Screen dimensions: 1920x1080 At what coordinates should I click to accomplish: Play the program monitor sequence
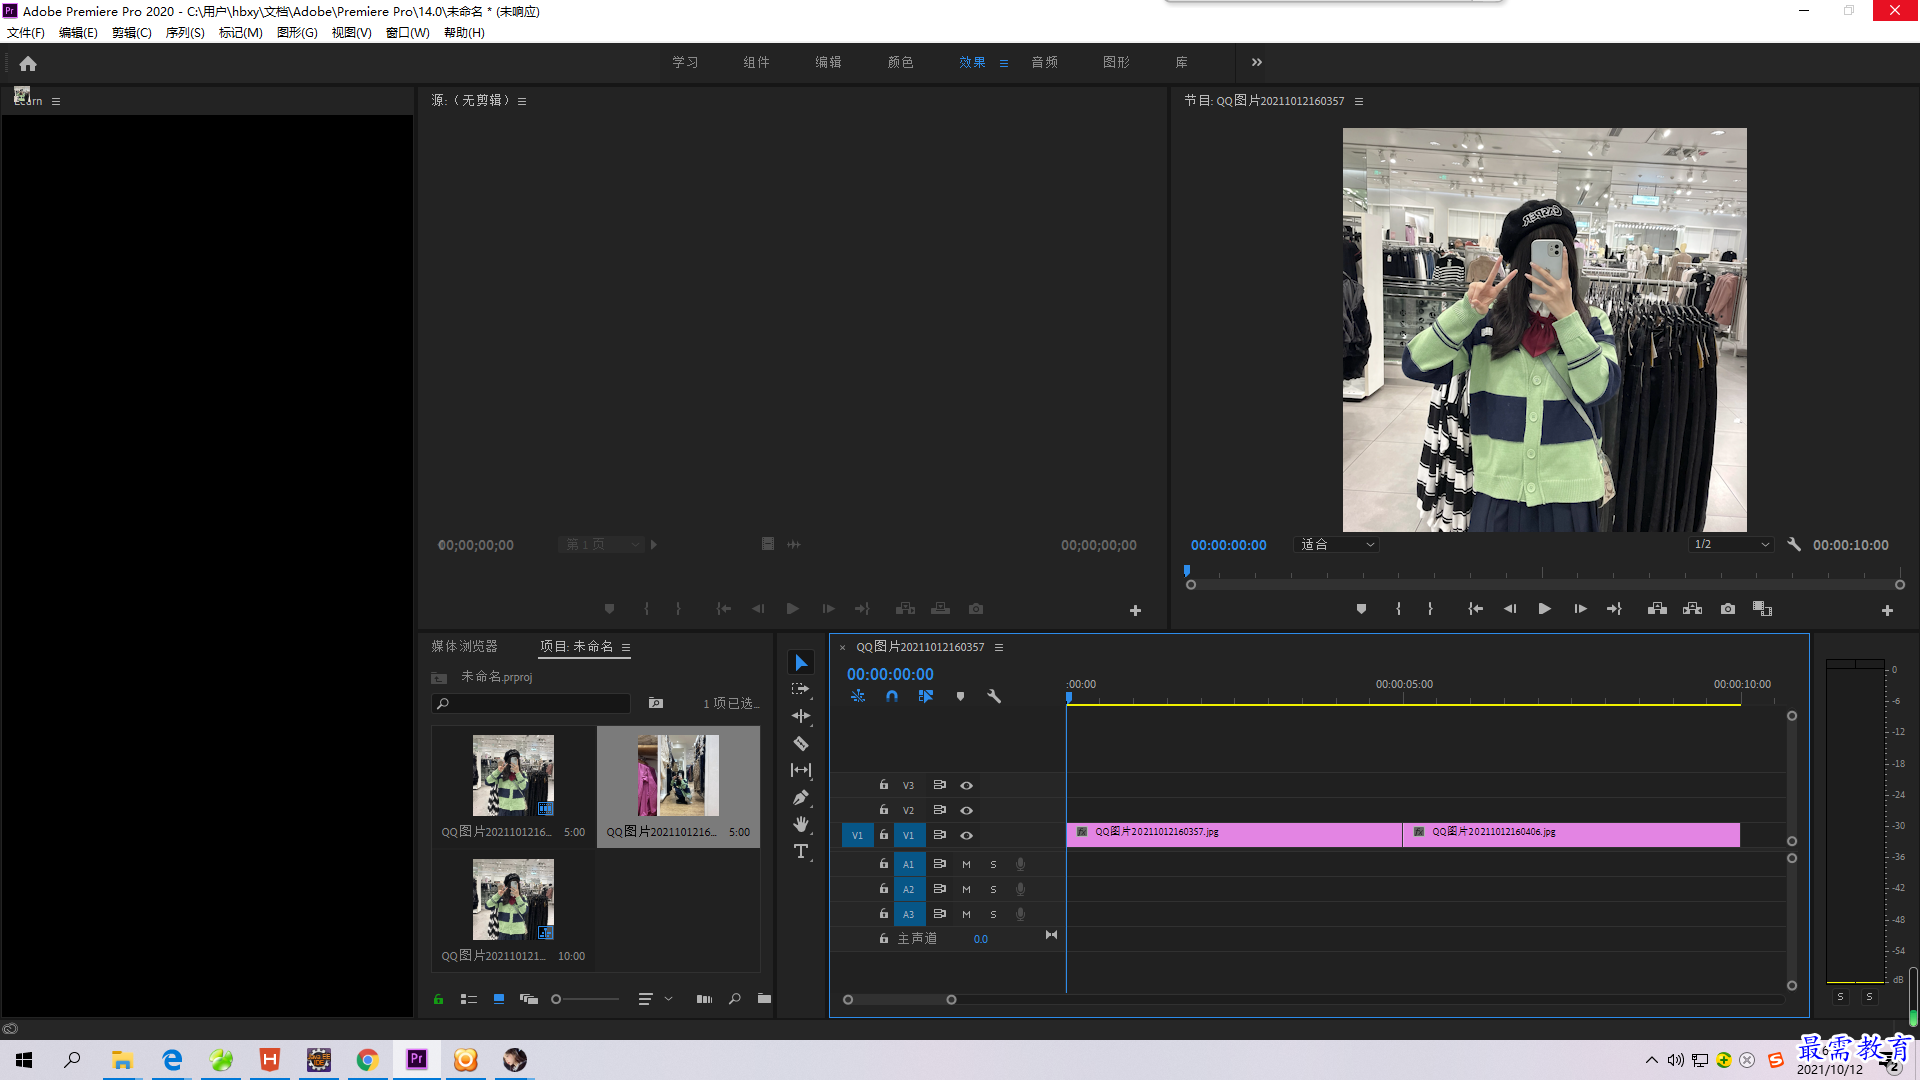(1544, 609)
